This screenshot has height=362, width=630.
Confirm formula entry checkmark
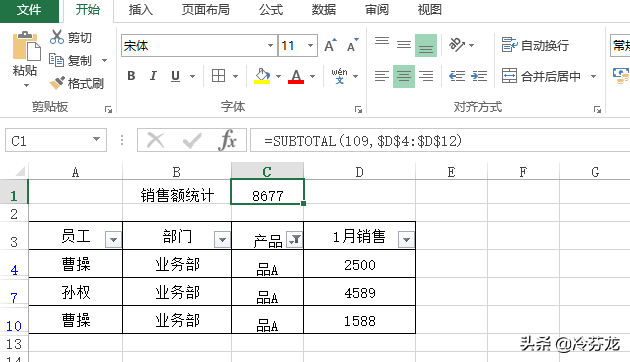[x=192, y=141]
